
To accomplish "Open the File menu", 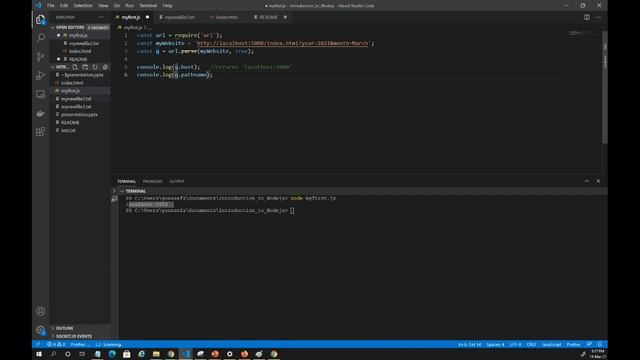I will point(51,6).
